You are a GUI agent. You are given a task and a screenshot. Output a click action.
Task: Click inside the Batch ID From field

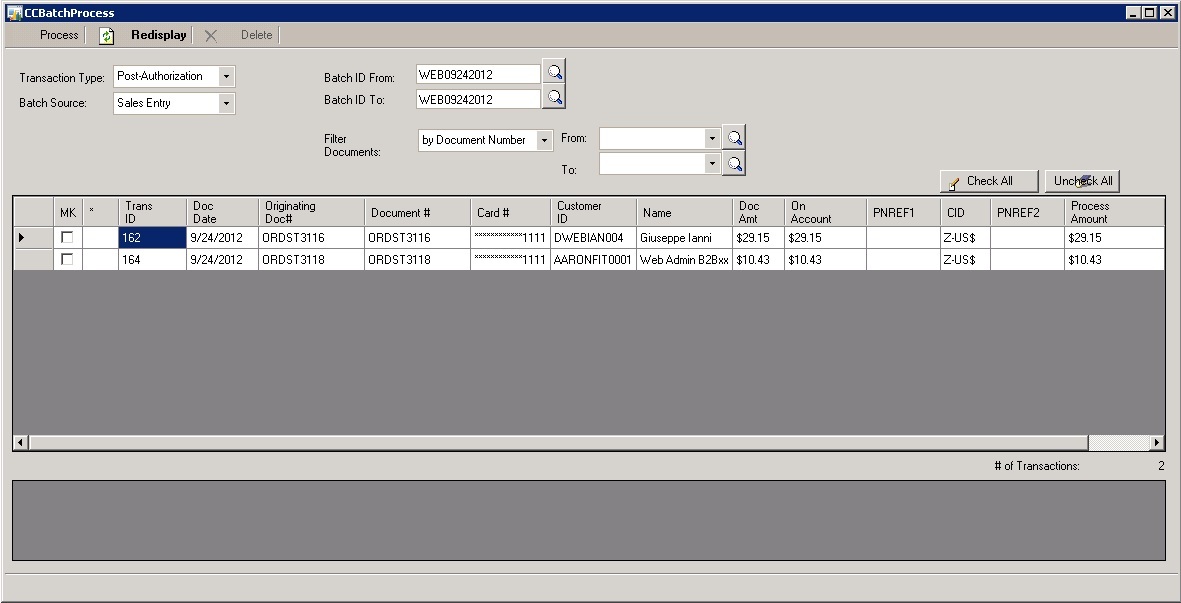pyautogui.click(x=475, y=72)
